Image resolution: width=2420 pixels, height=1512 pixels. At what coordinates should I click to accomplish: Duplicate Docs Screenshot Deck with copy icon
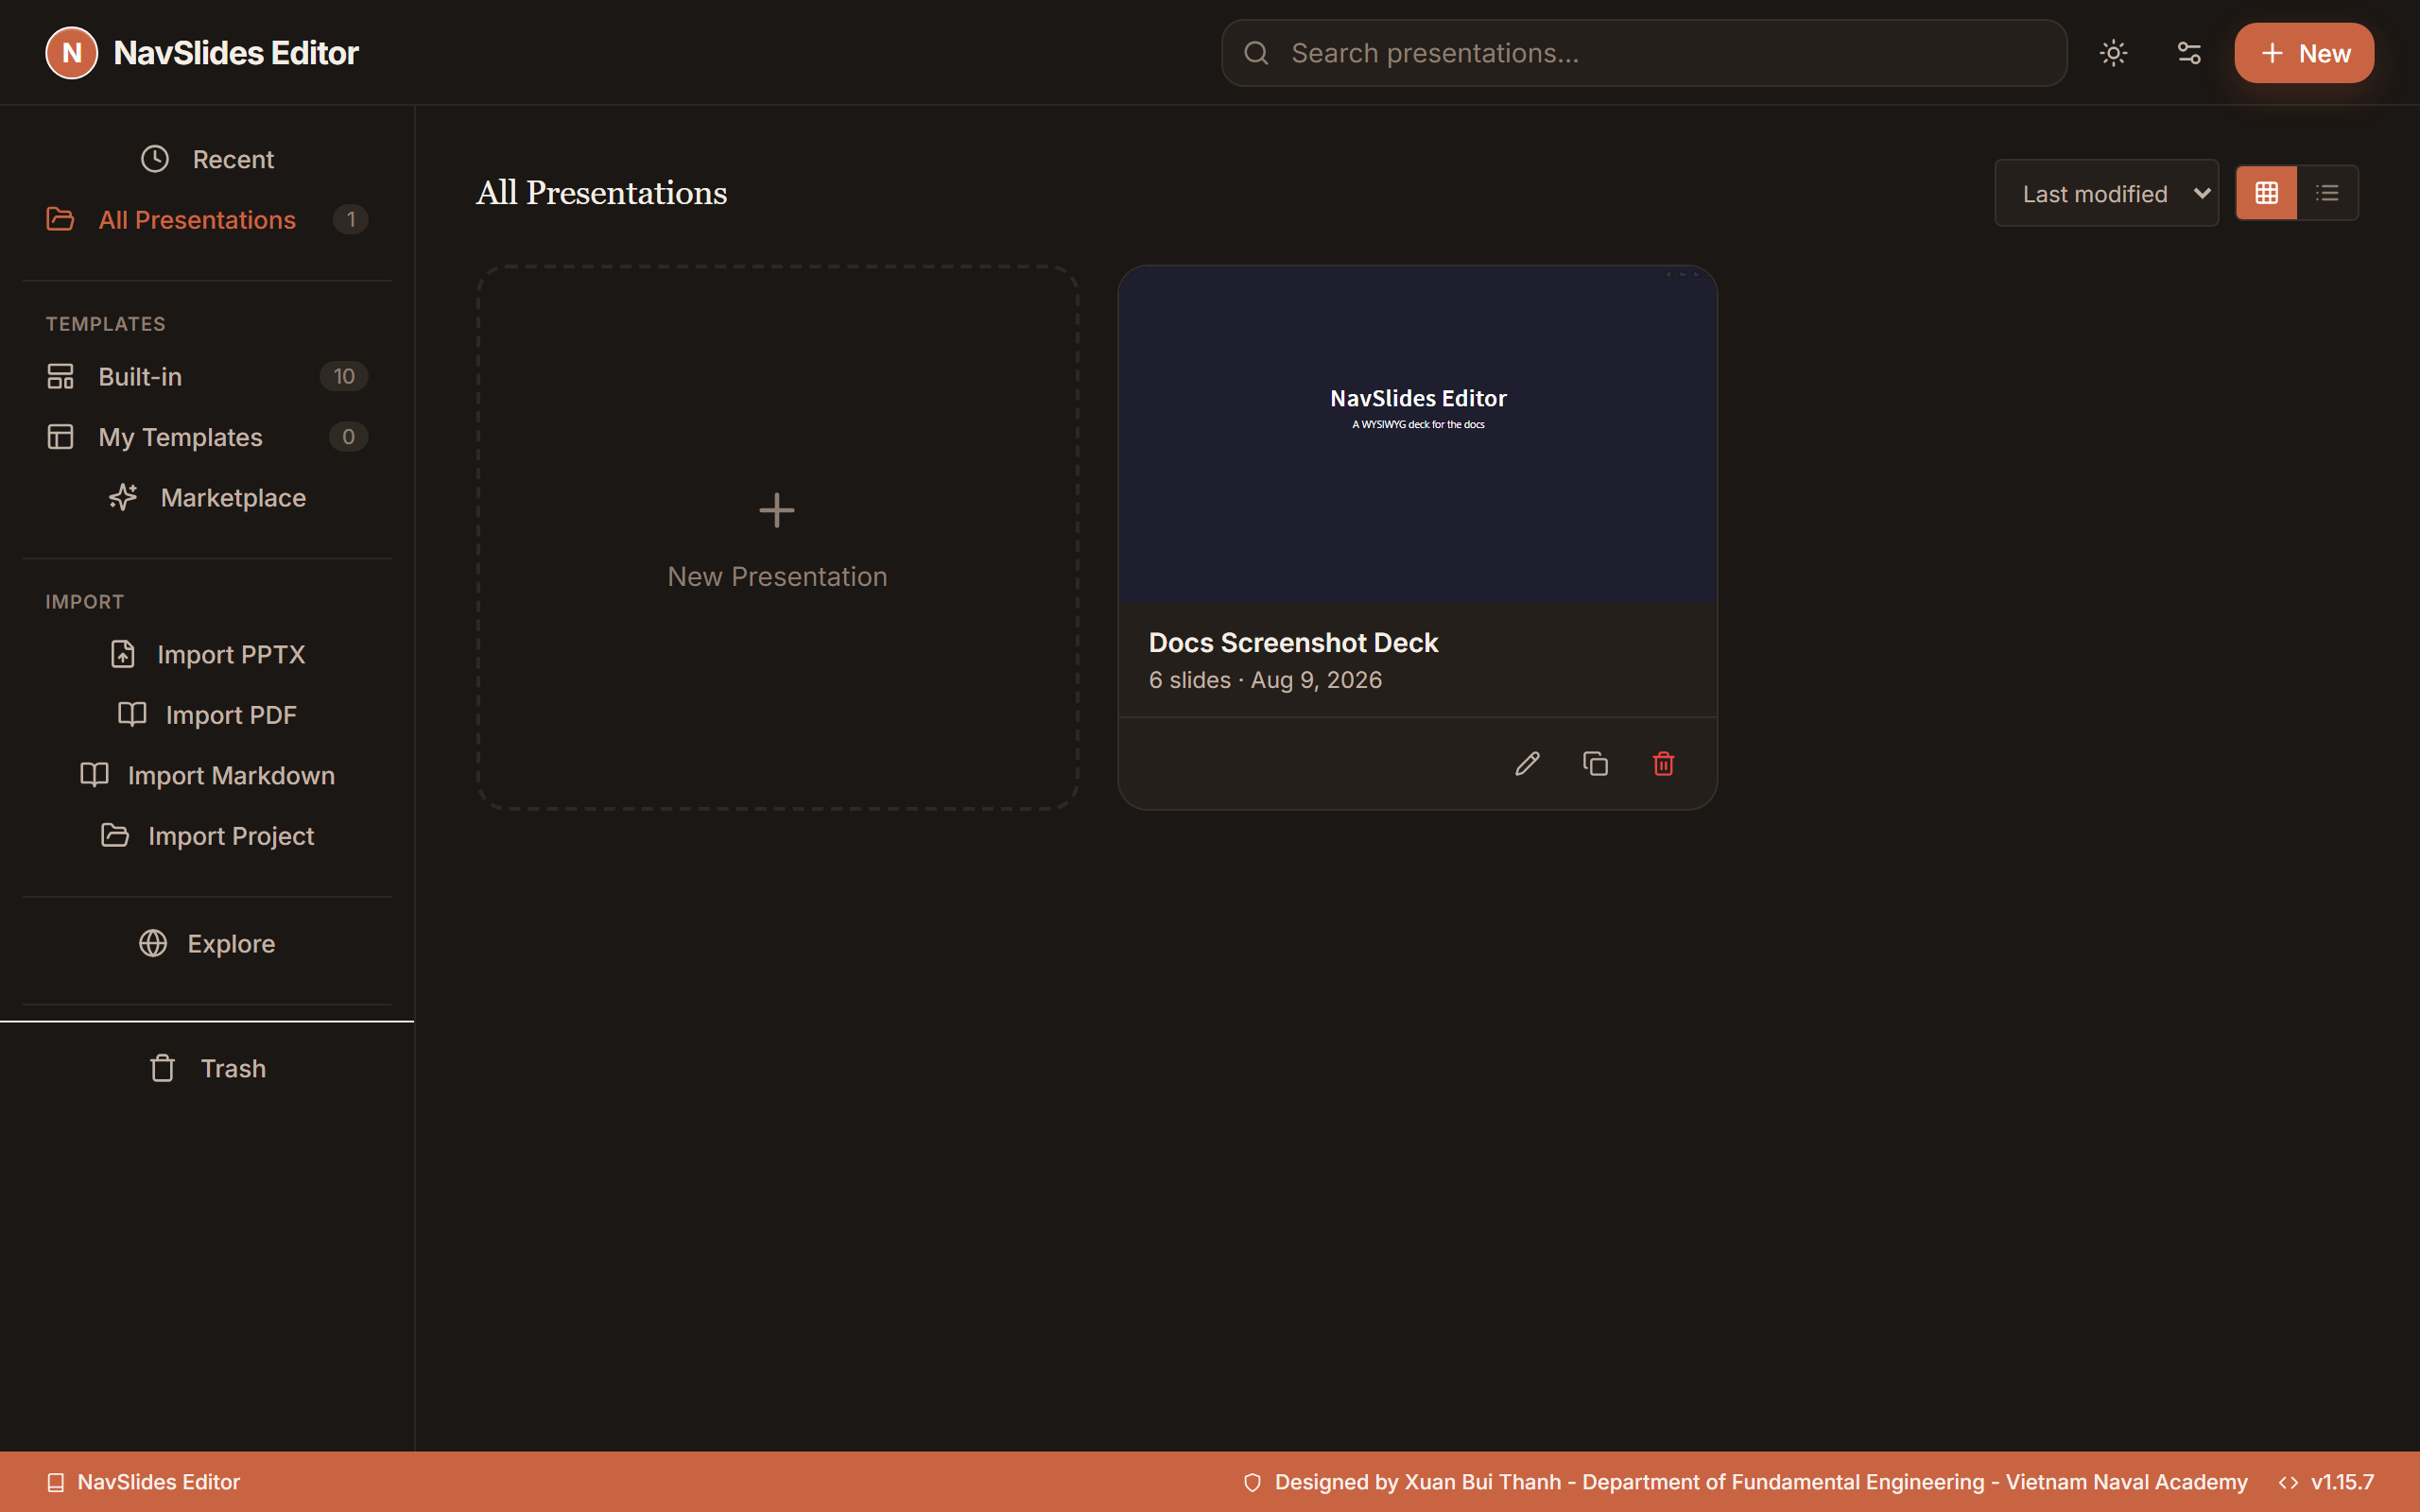point(1595,764)
